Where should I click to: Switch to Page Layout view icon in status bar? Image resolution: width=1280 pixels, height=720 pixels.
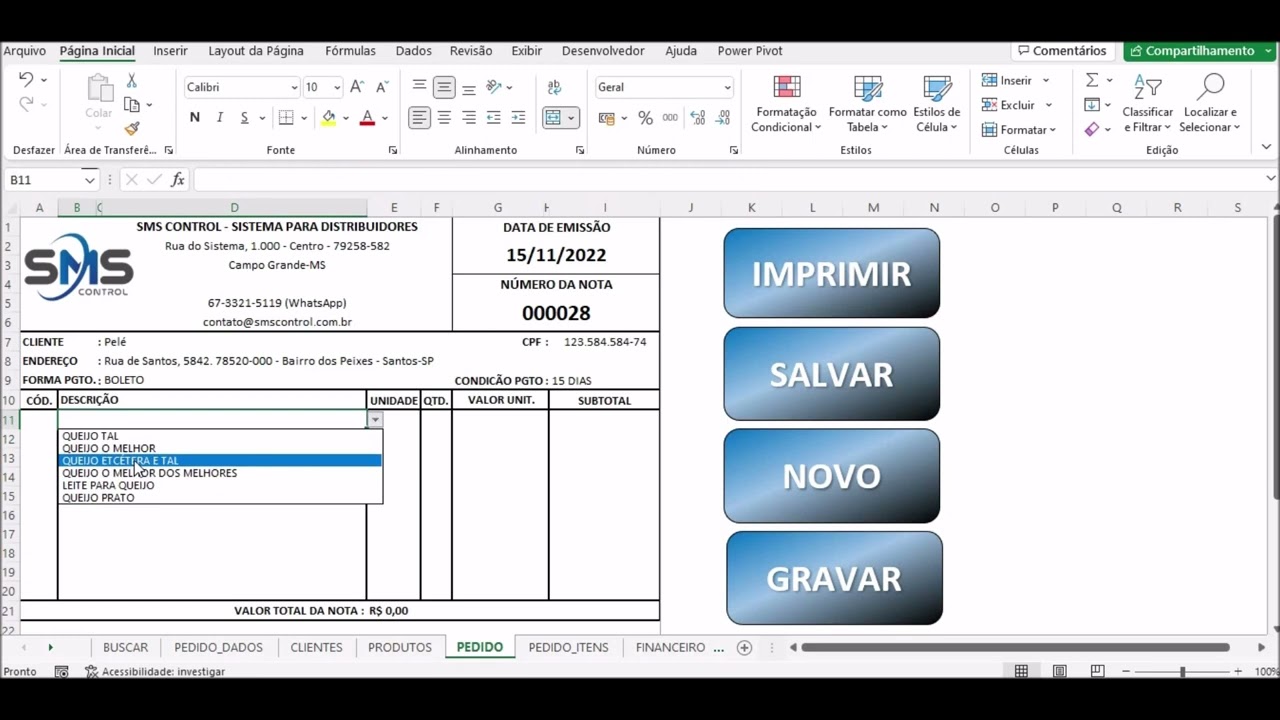[x=1060, y=671]
